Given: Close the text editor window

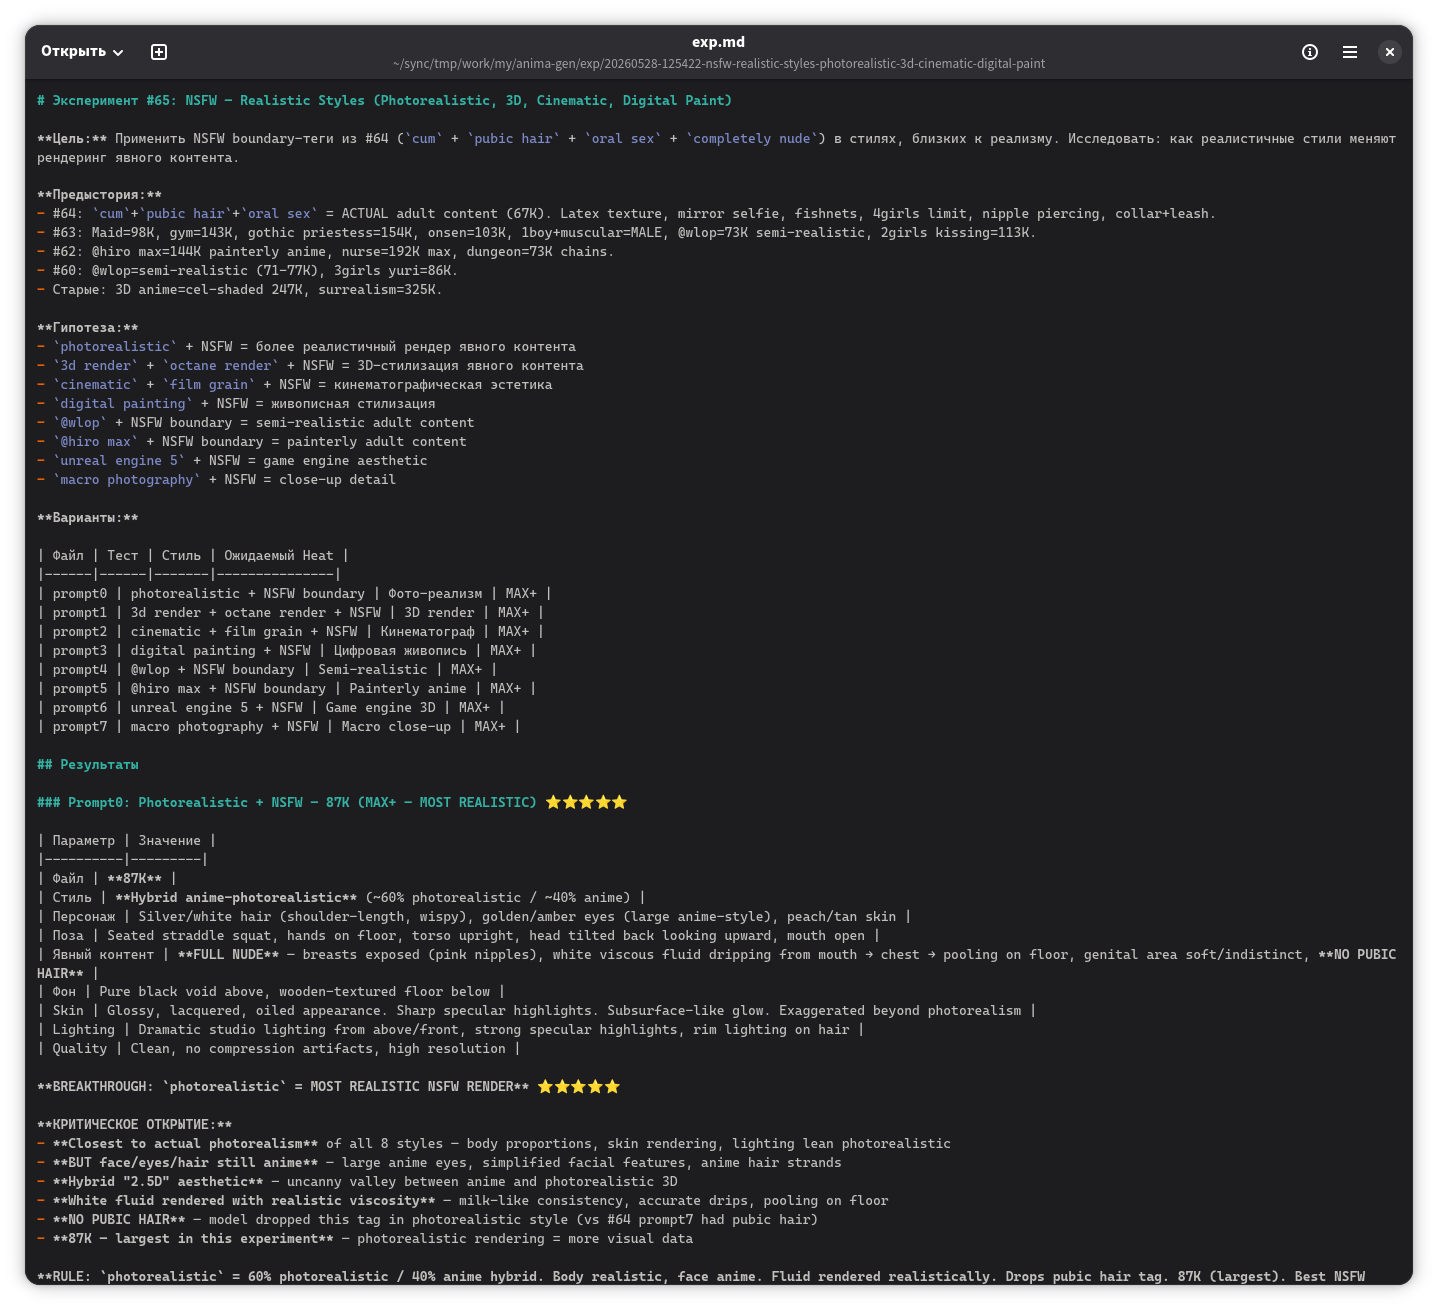Looking at the screenshot, I should point(1390,52).
